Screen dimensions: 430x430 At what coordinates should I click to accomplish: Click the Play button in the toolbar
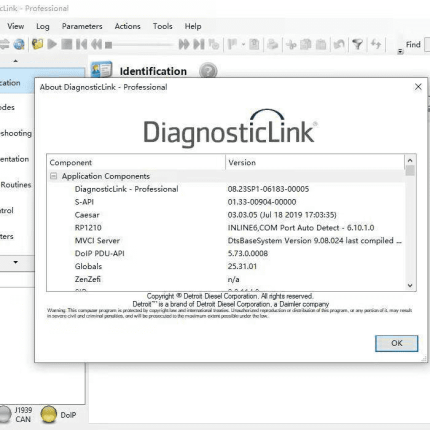[52, 44]
